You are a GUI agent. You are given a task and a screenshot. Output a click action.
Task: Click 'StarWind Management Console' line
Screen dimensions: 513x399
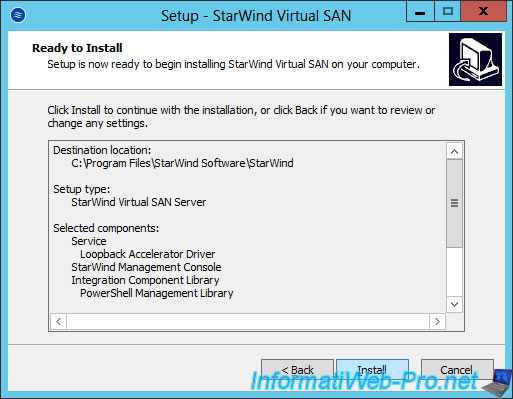146,267
